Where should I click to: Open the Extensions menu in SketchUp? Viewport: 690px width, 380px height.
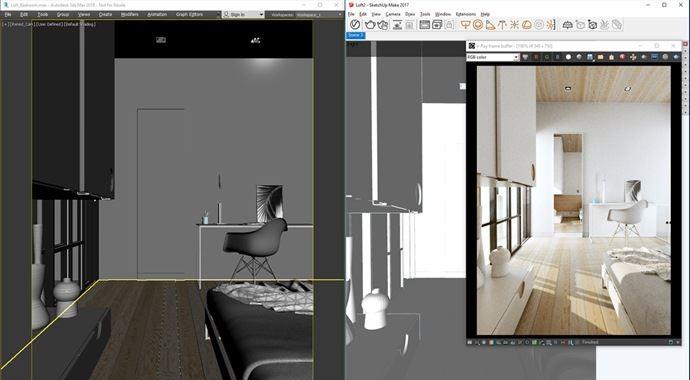[466, 14]
